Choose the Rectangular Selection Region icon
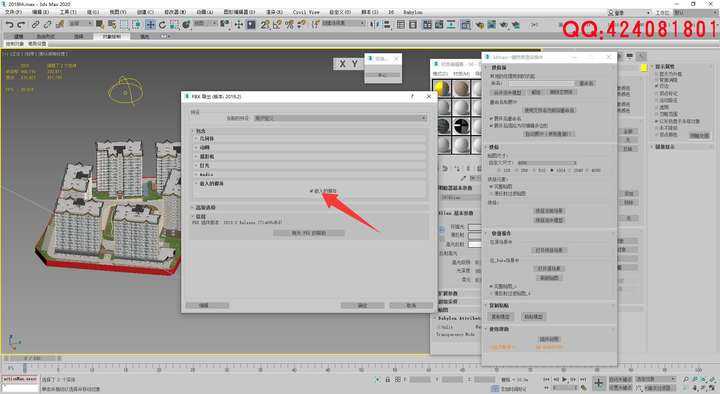720x394 pixels. 124,25
